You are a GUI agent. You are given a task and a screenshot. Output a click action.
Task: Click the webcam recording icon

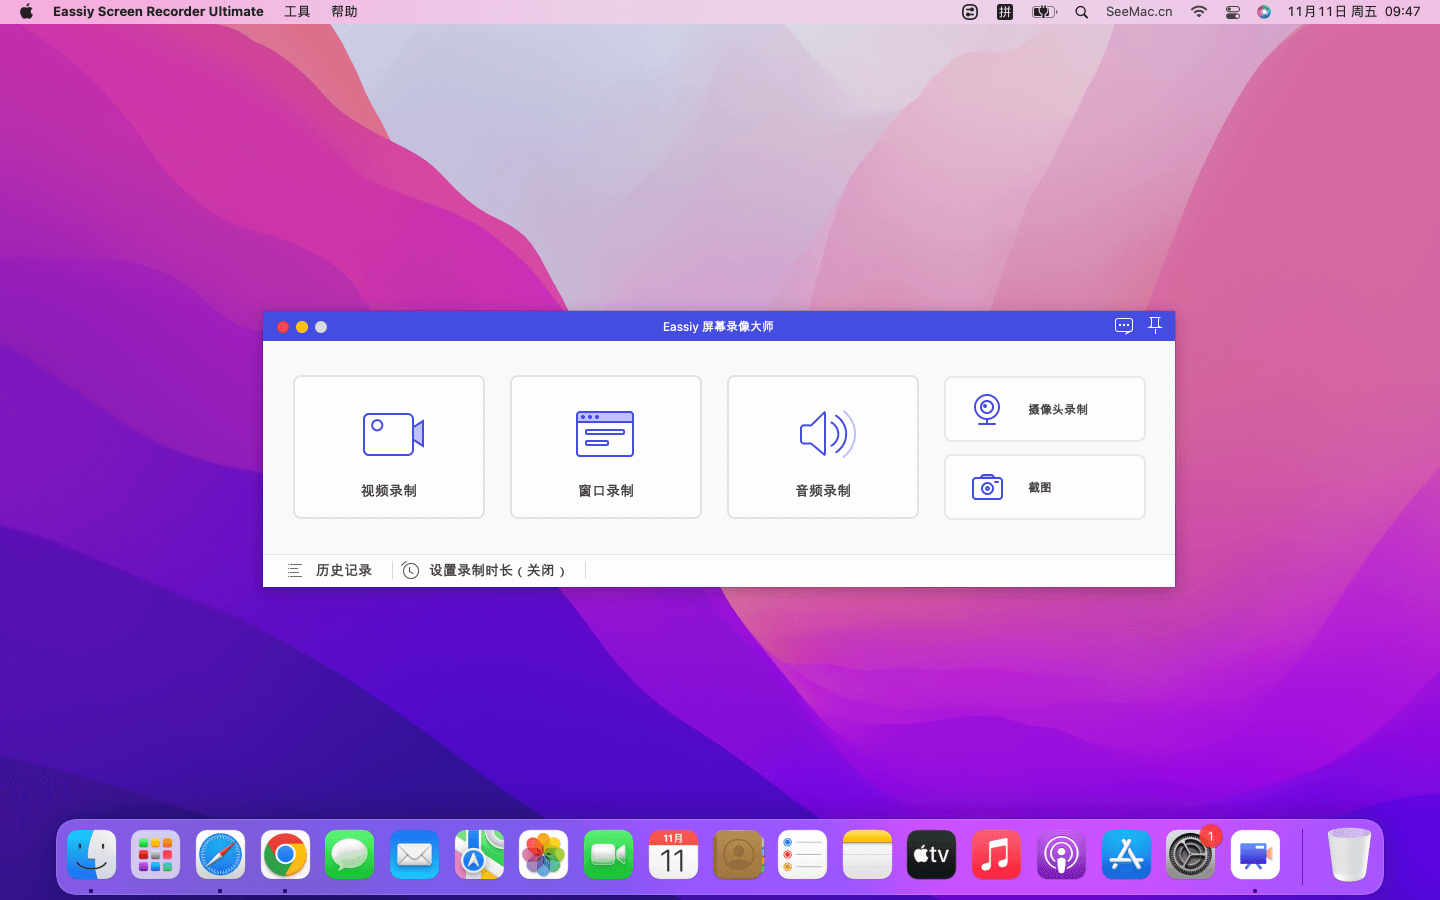pyautogui.click(x=987, y=409)
